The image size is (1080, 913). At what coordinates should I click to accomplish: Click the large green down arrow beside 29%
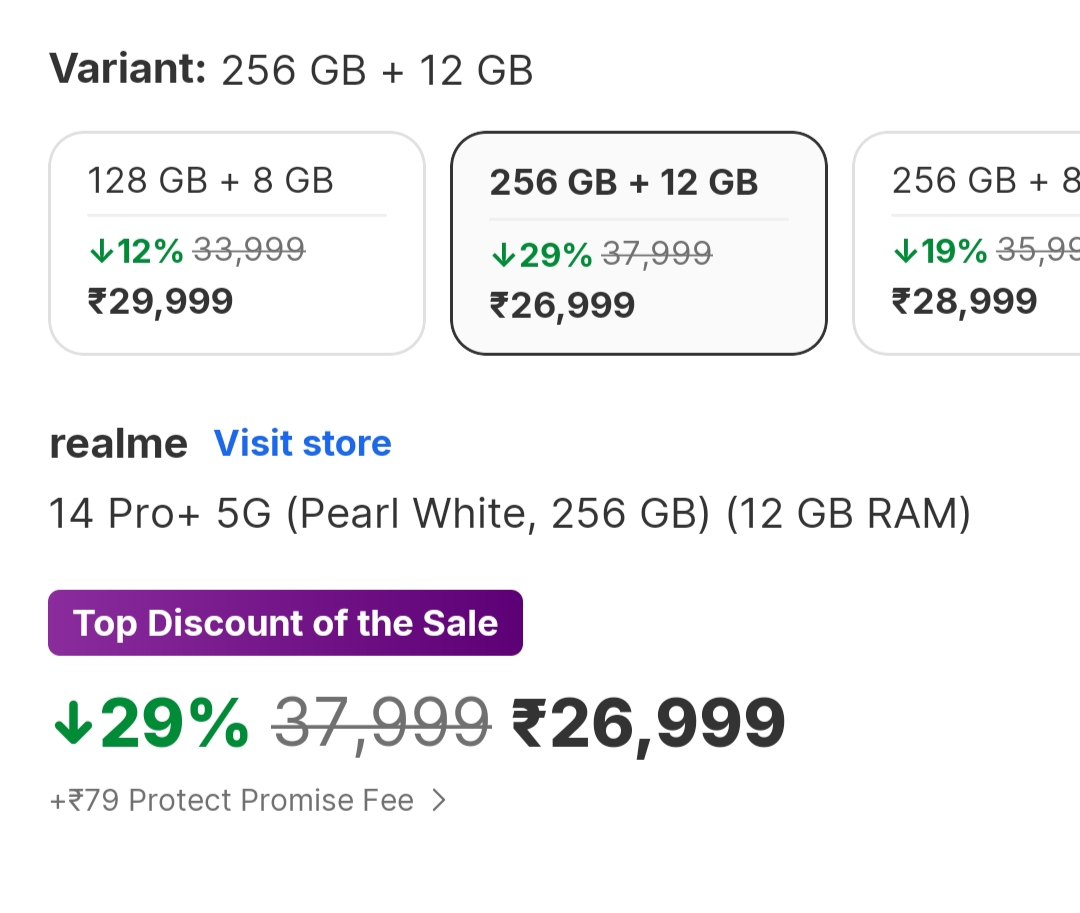point(73,724)
